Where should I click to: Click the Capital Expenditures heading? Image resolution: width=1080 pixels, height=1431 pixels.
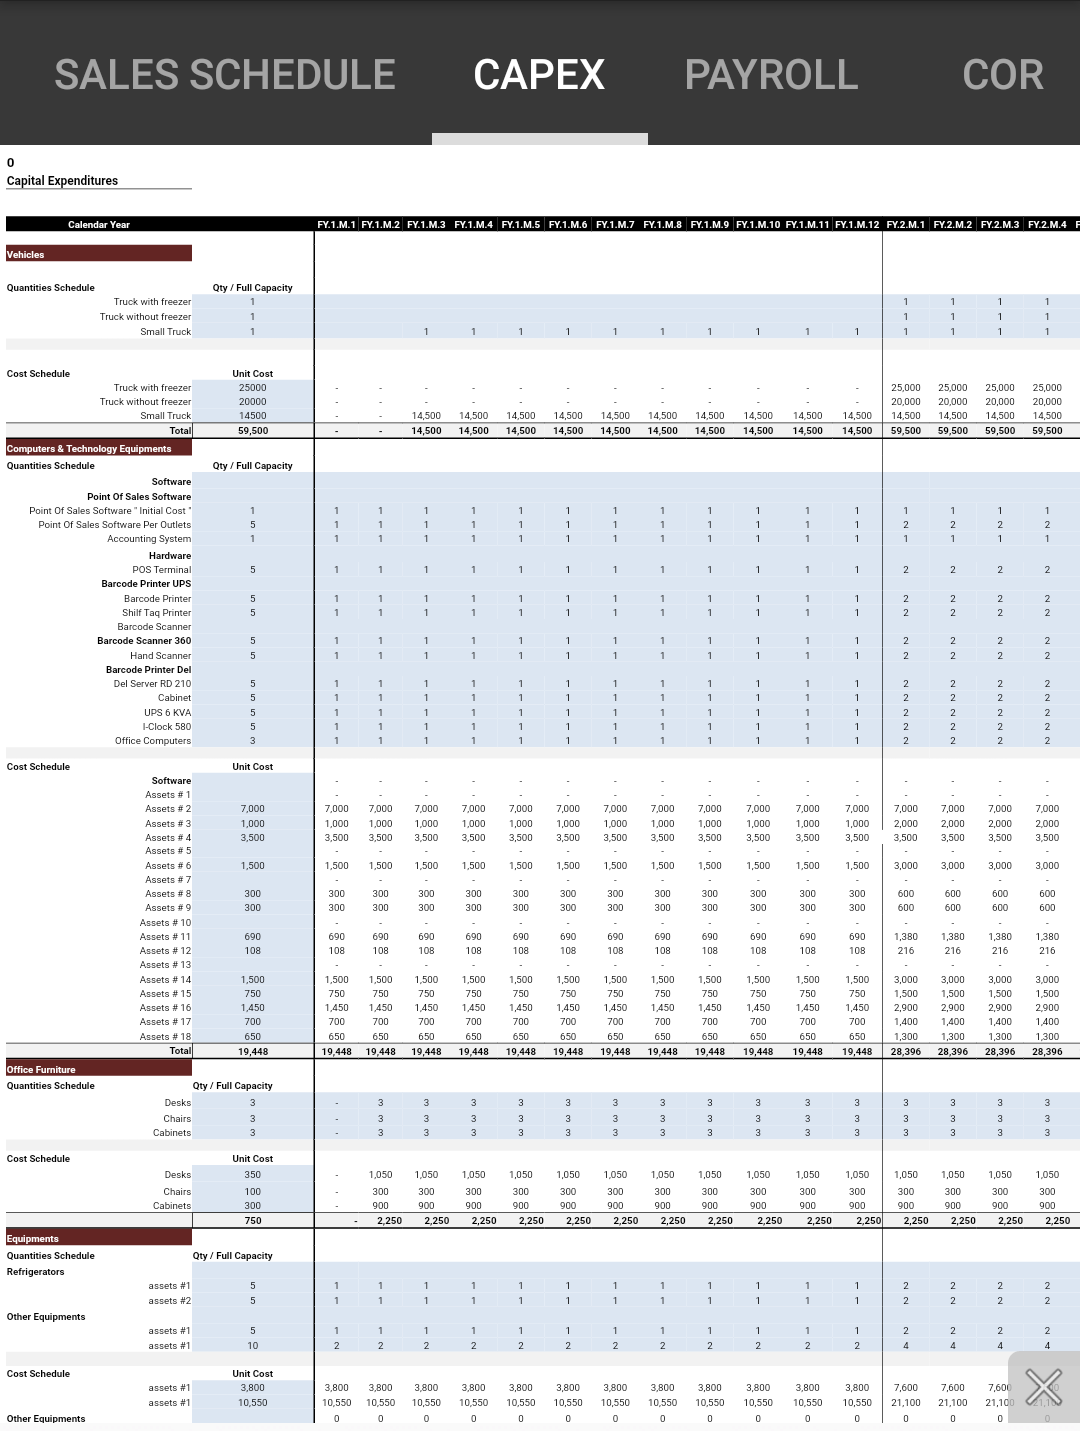[62, 181]
